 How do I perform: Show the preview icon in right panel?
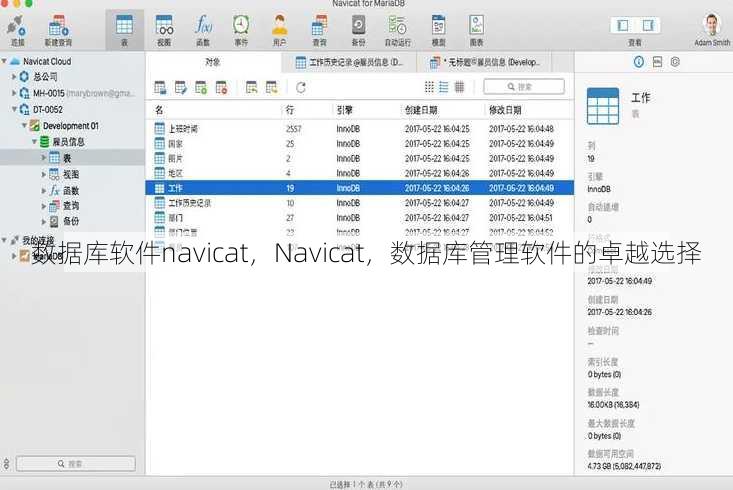pos(675,62)
